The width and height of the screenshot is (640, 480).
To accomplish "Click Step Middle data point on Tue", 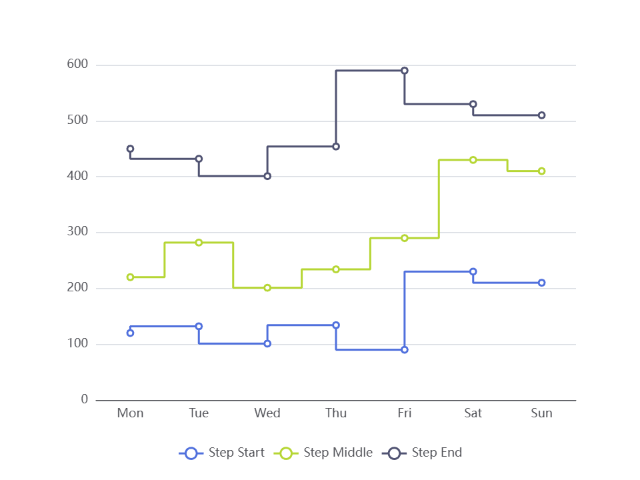I will (199, 243).
